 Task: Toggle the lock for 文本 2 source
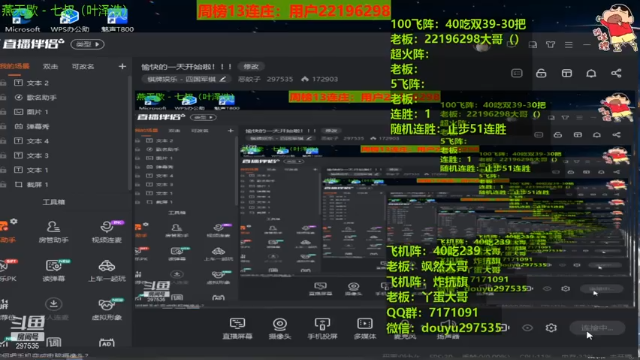click(x=3, y=83)
